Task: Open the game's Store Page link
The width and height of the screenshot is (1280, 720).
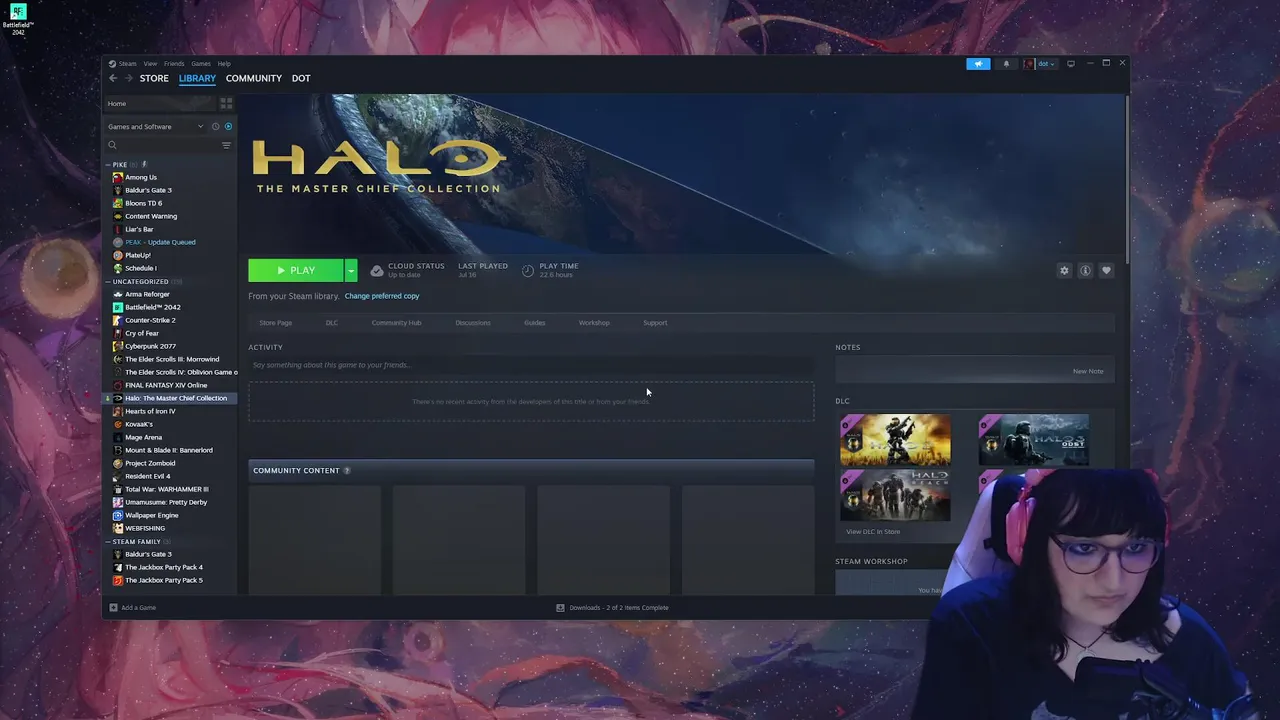Action: tap(276, 323)
